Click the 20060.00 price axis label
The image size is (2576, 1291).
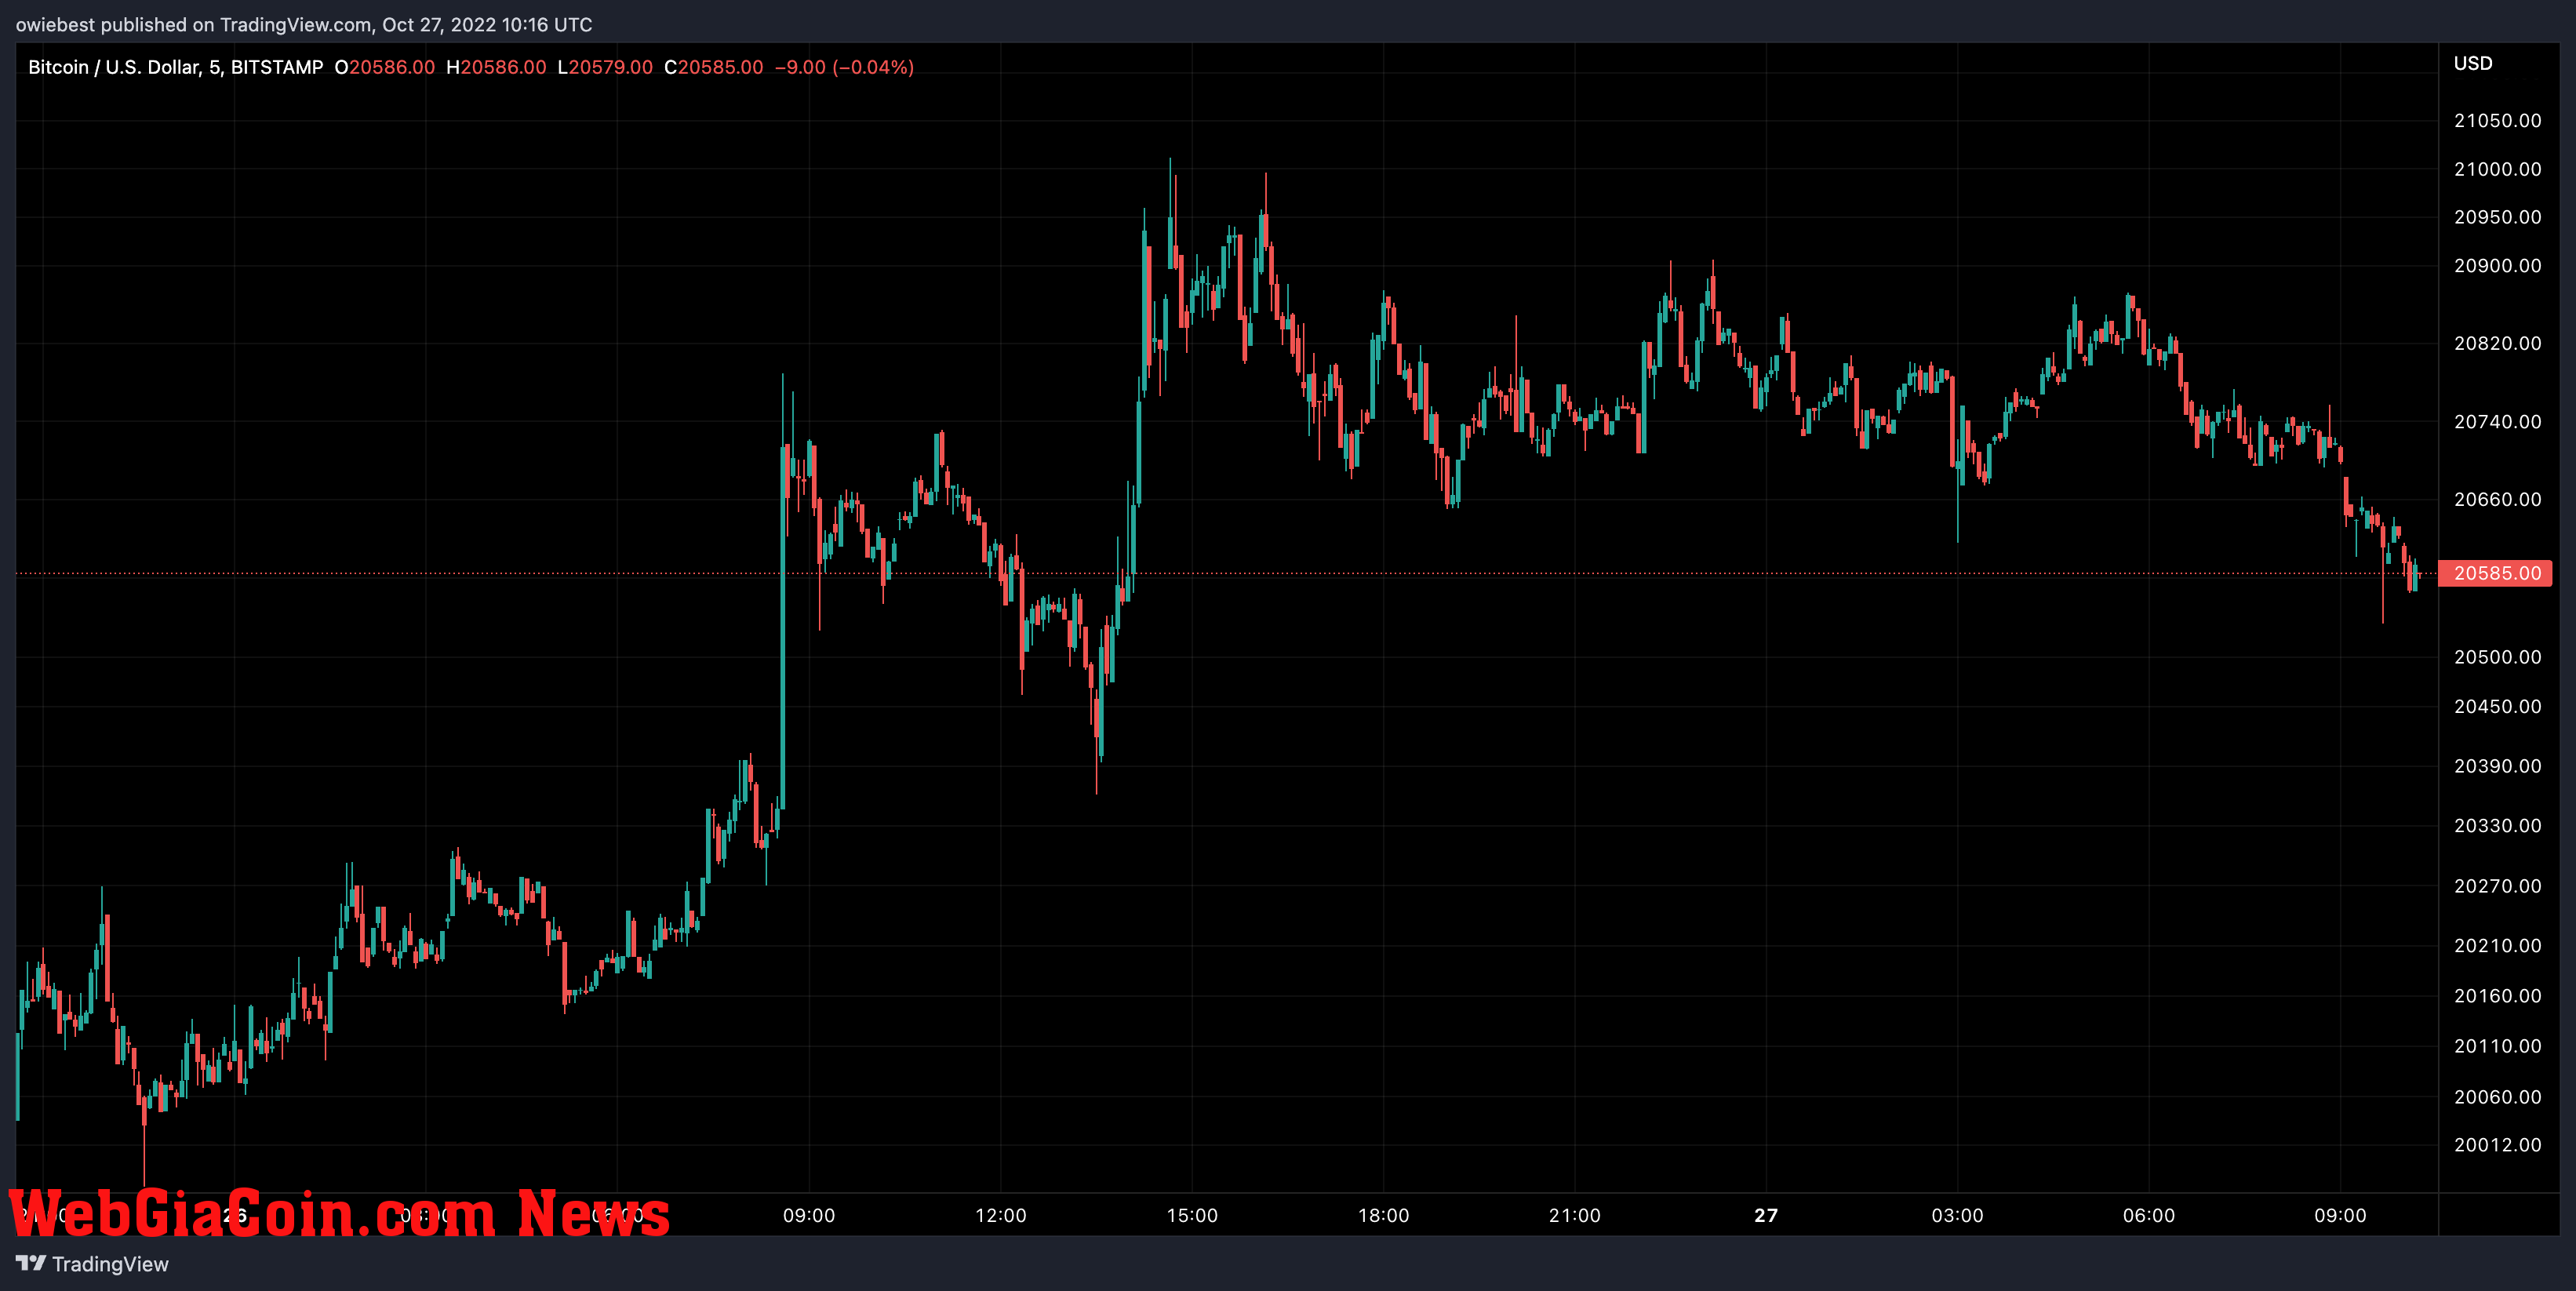tap(2497, 1097)
